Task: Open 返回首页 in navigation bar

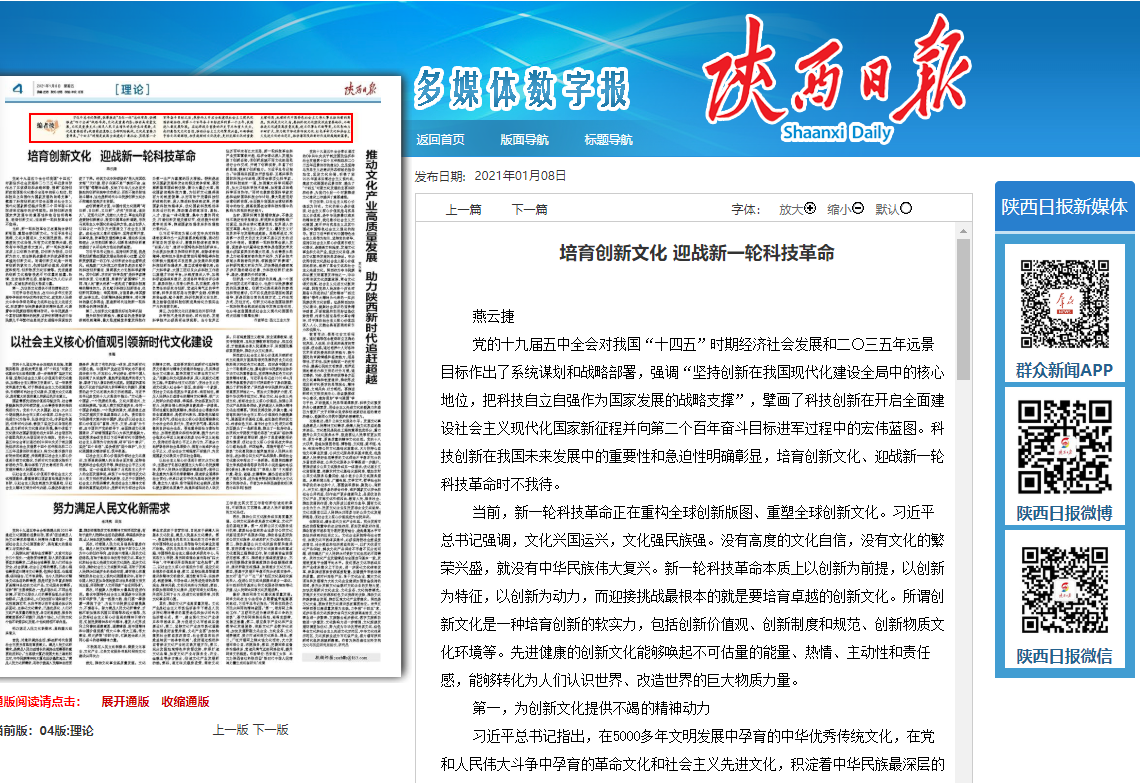Action: pos(441,140)
